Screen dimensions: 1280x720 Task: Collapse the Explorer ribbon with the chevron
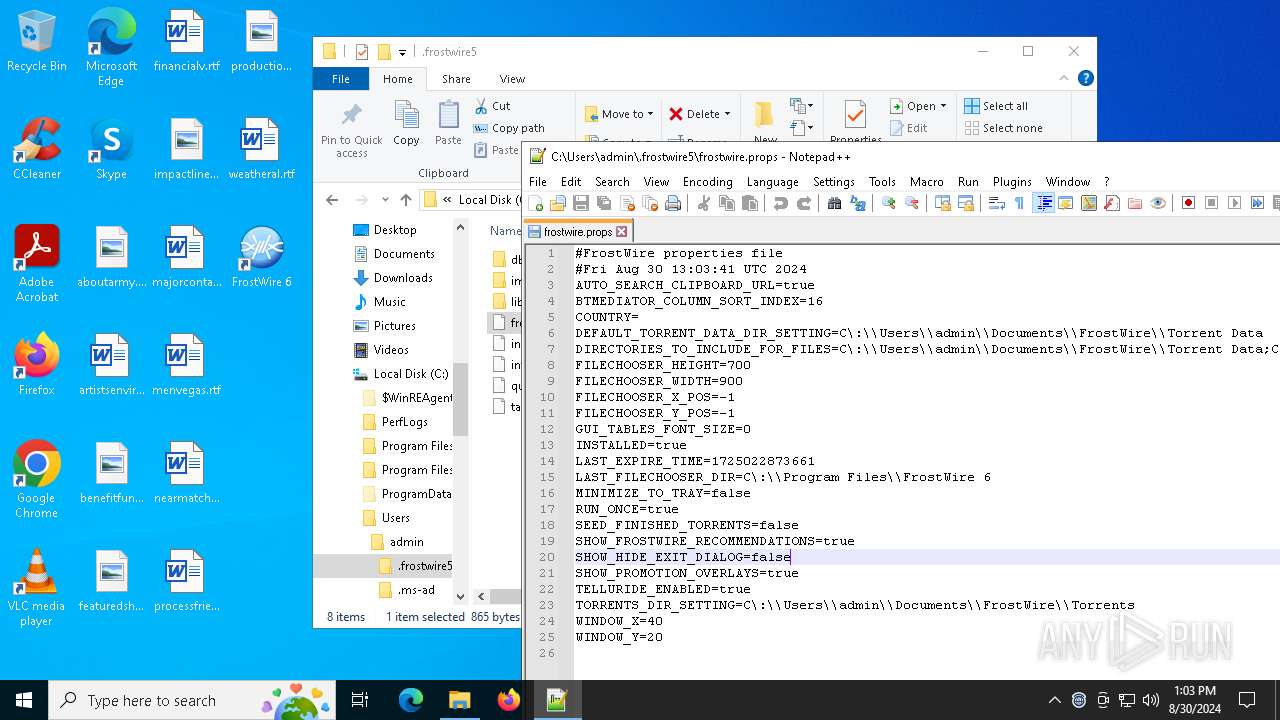click(1064, 78)
